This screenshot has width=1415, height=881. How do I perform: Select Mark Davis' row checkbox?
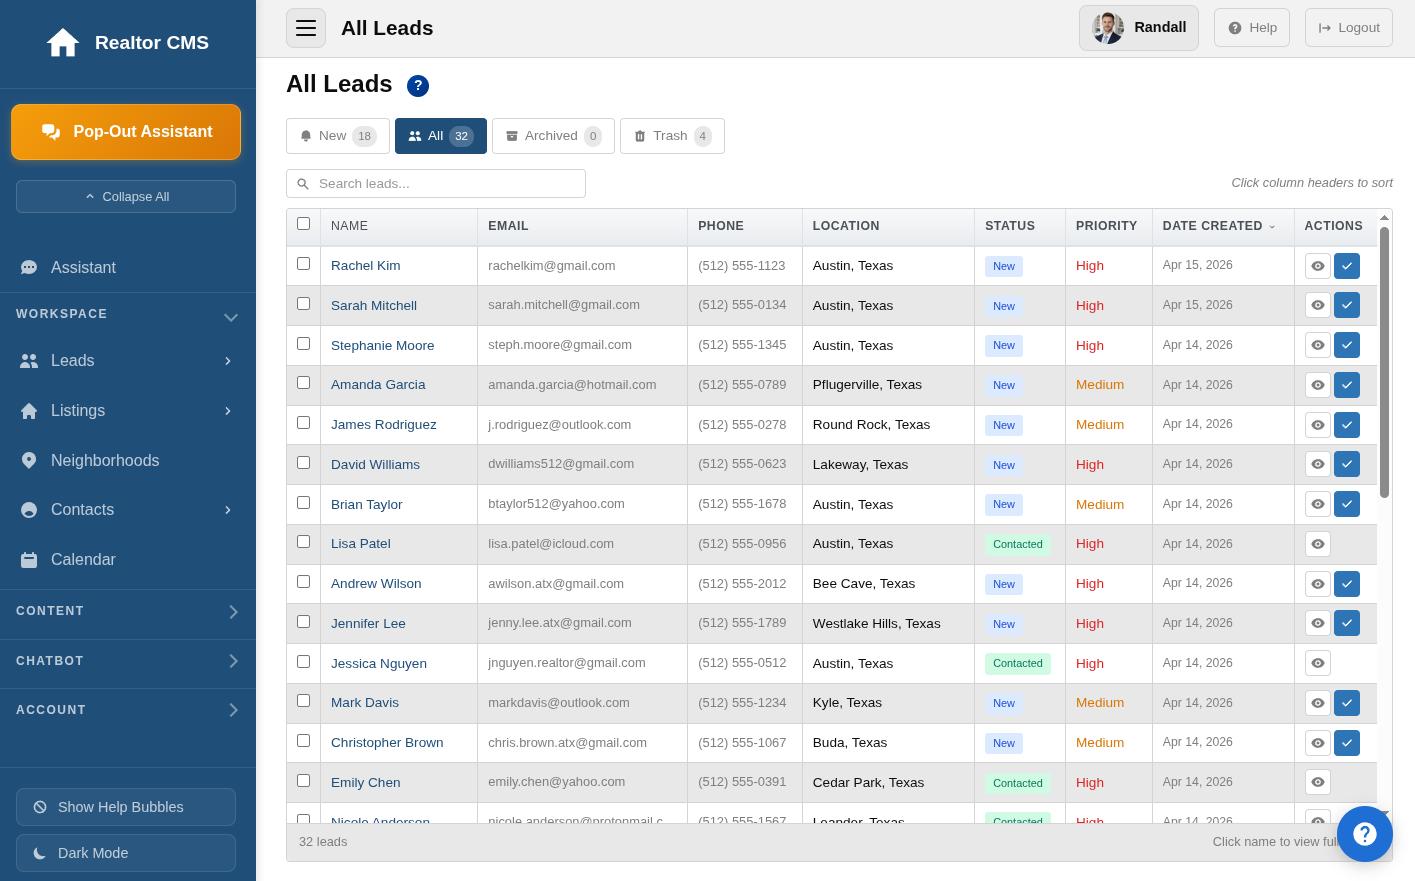click(304, 701)
